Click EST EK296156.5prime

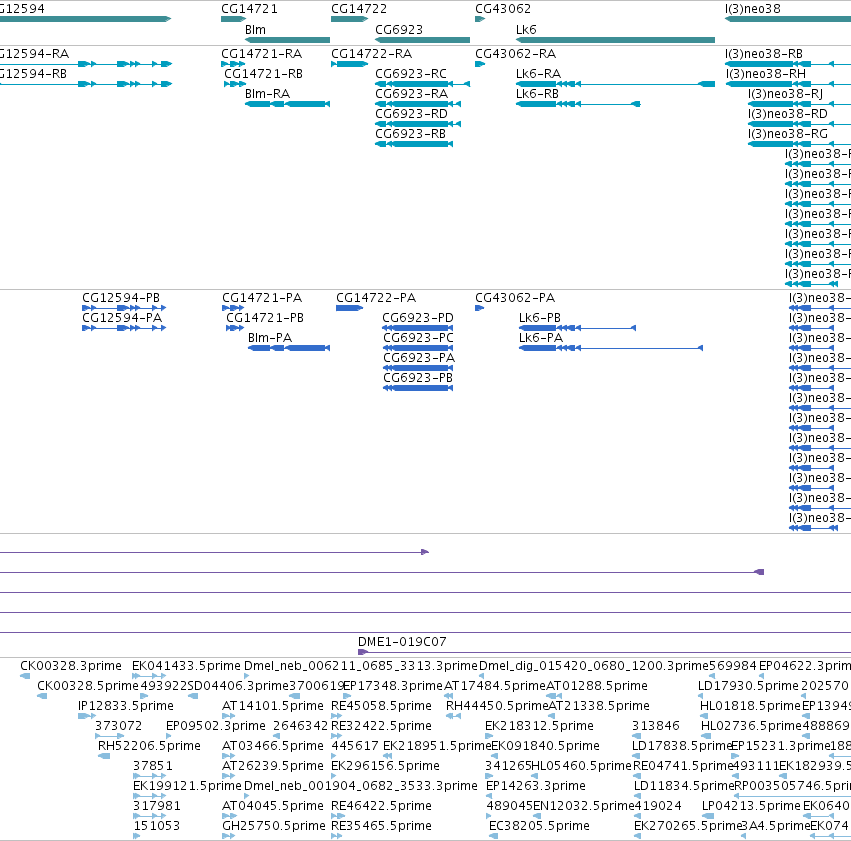(x=385, y=766)
